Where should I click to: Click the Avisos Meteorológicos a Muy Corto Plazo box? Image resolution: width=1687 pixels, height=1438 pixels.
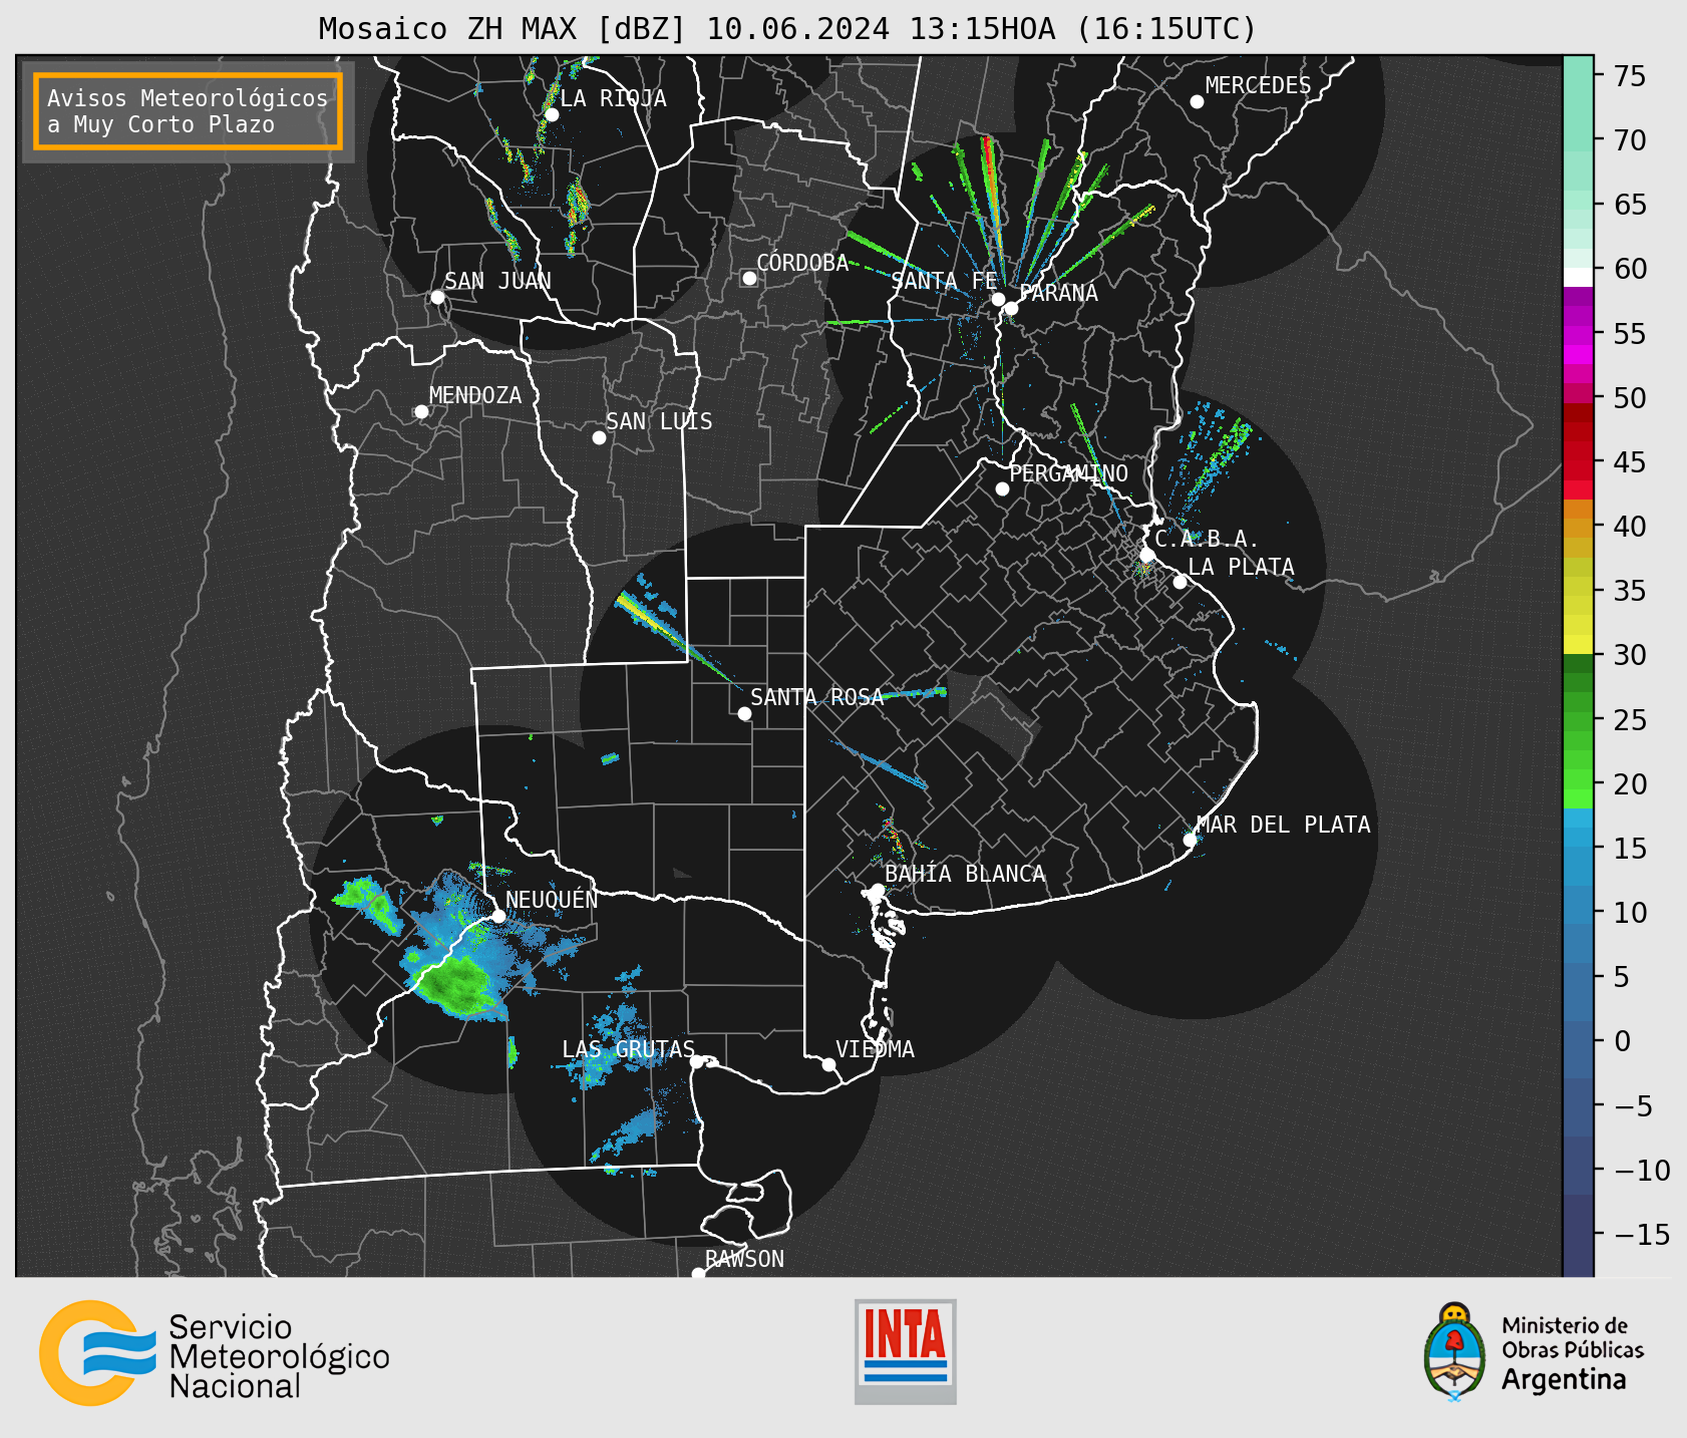188,111
